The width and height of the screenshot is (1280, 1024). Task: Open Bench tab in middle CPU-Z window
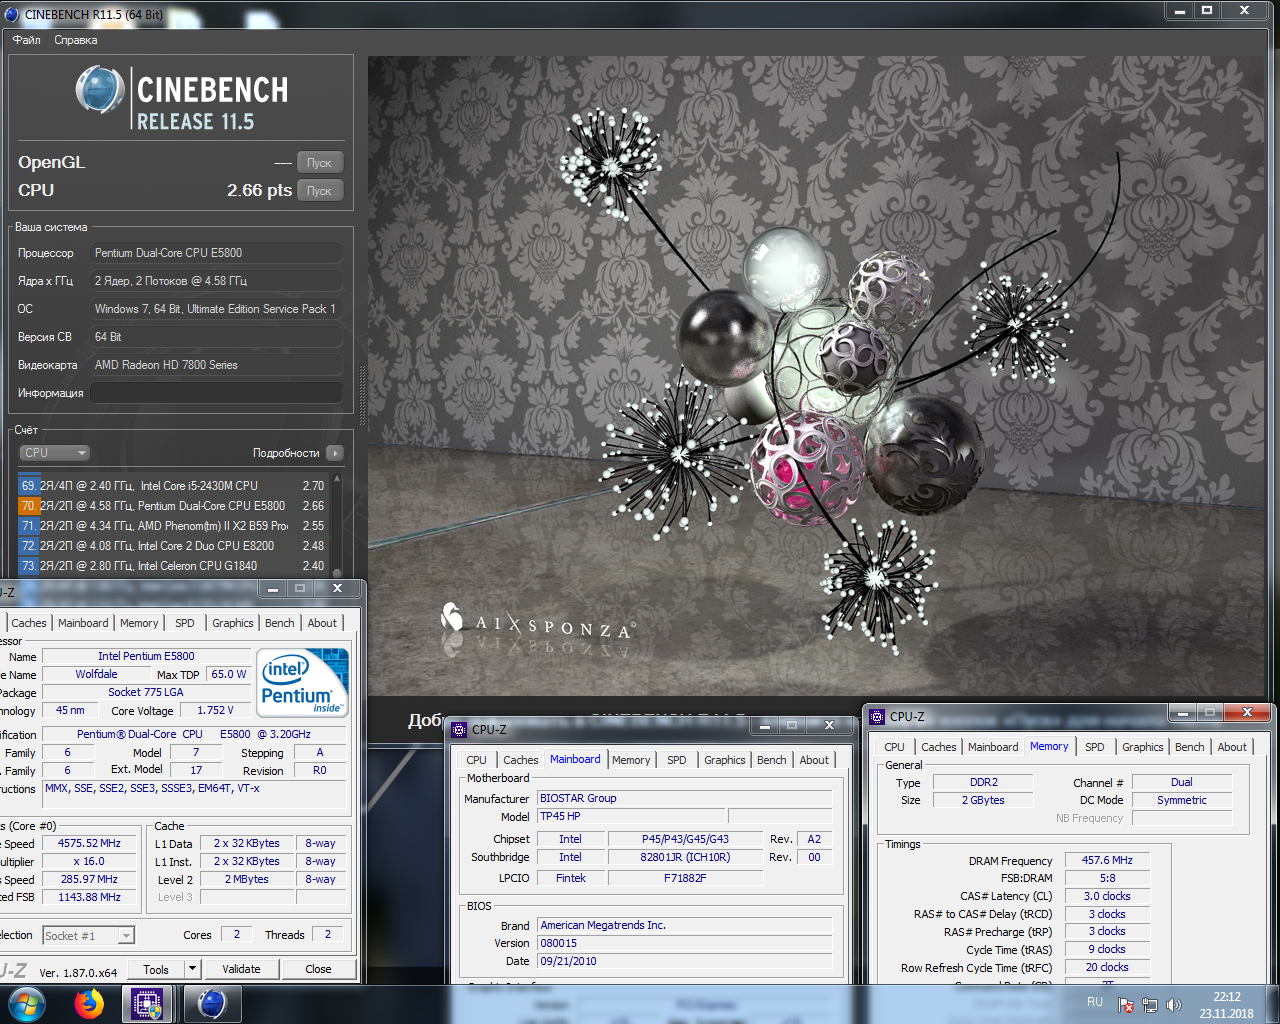(x=772, y=760)
